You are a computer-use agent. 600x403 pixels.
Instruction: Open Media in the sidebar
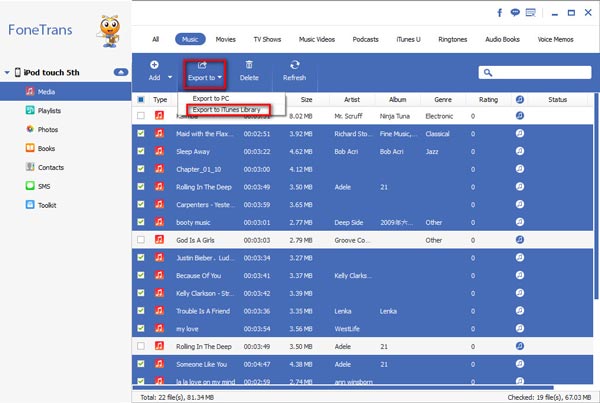pyautogui.click(x=65, y=92)
